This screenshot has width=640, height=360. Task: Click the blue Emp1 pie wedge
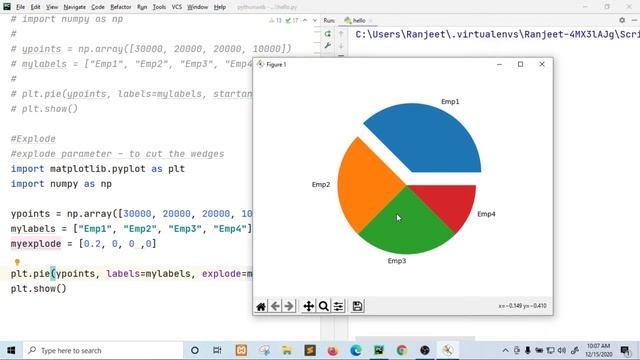point(429,139)
